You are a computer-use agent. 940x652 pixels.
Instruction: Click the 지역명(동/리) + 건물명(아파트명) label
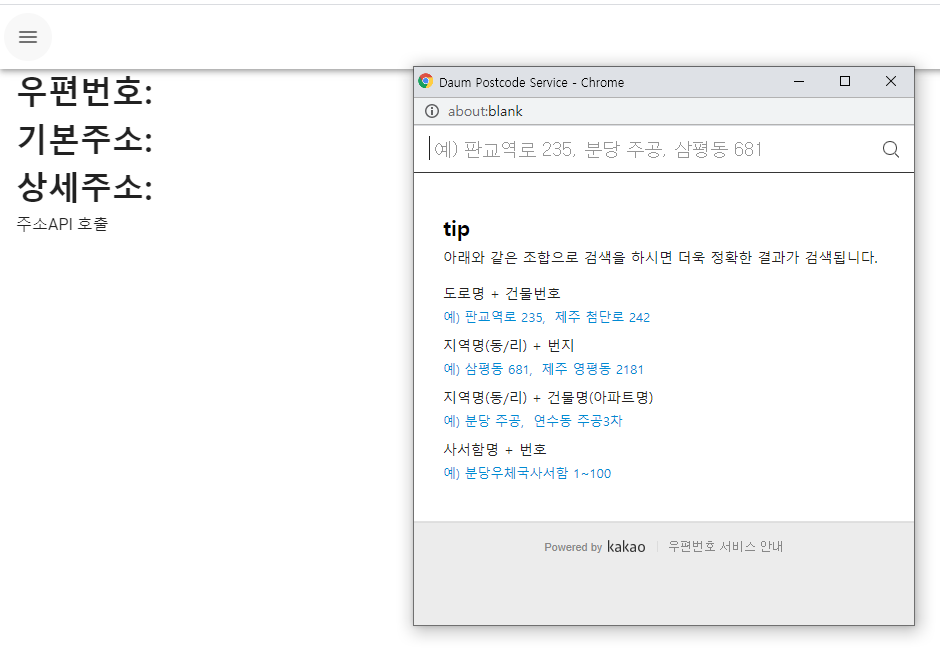click(548, 397)
